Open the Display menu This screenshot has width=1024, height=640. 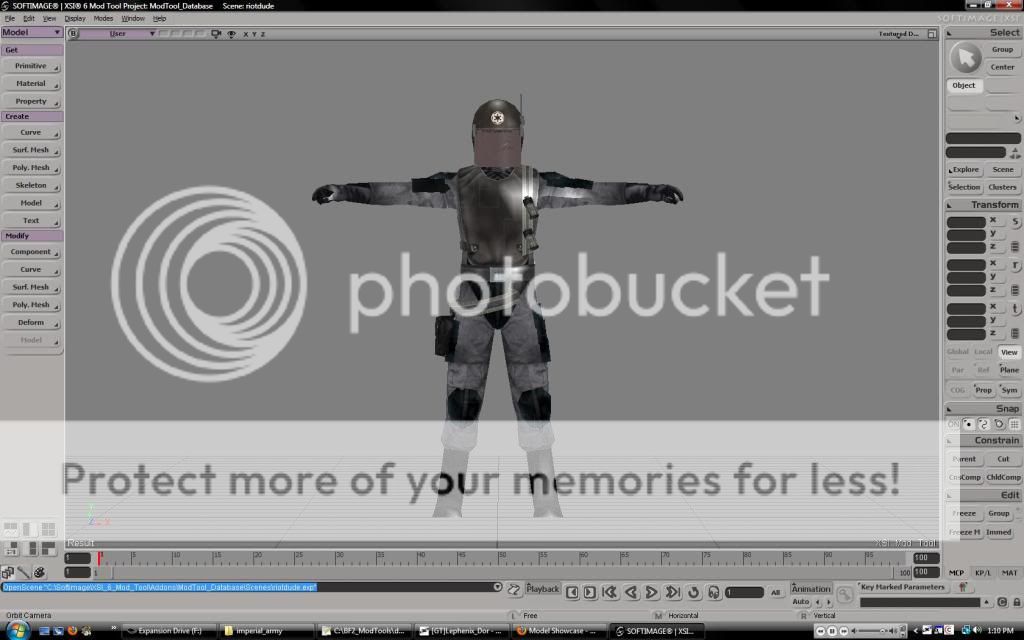(75, 19)
